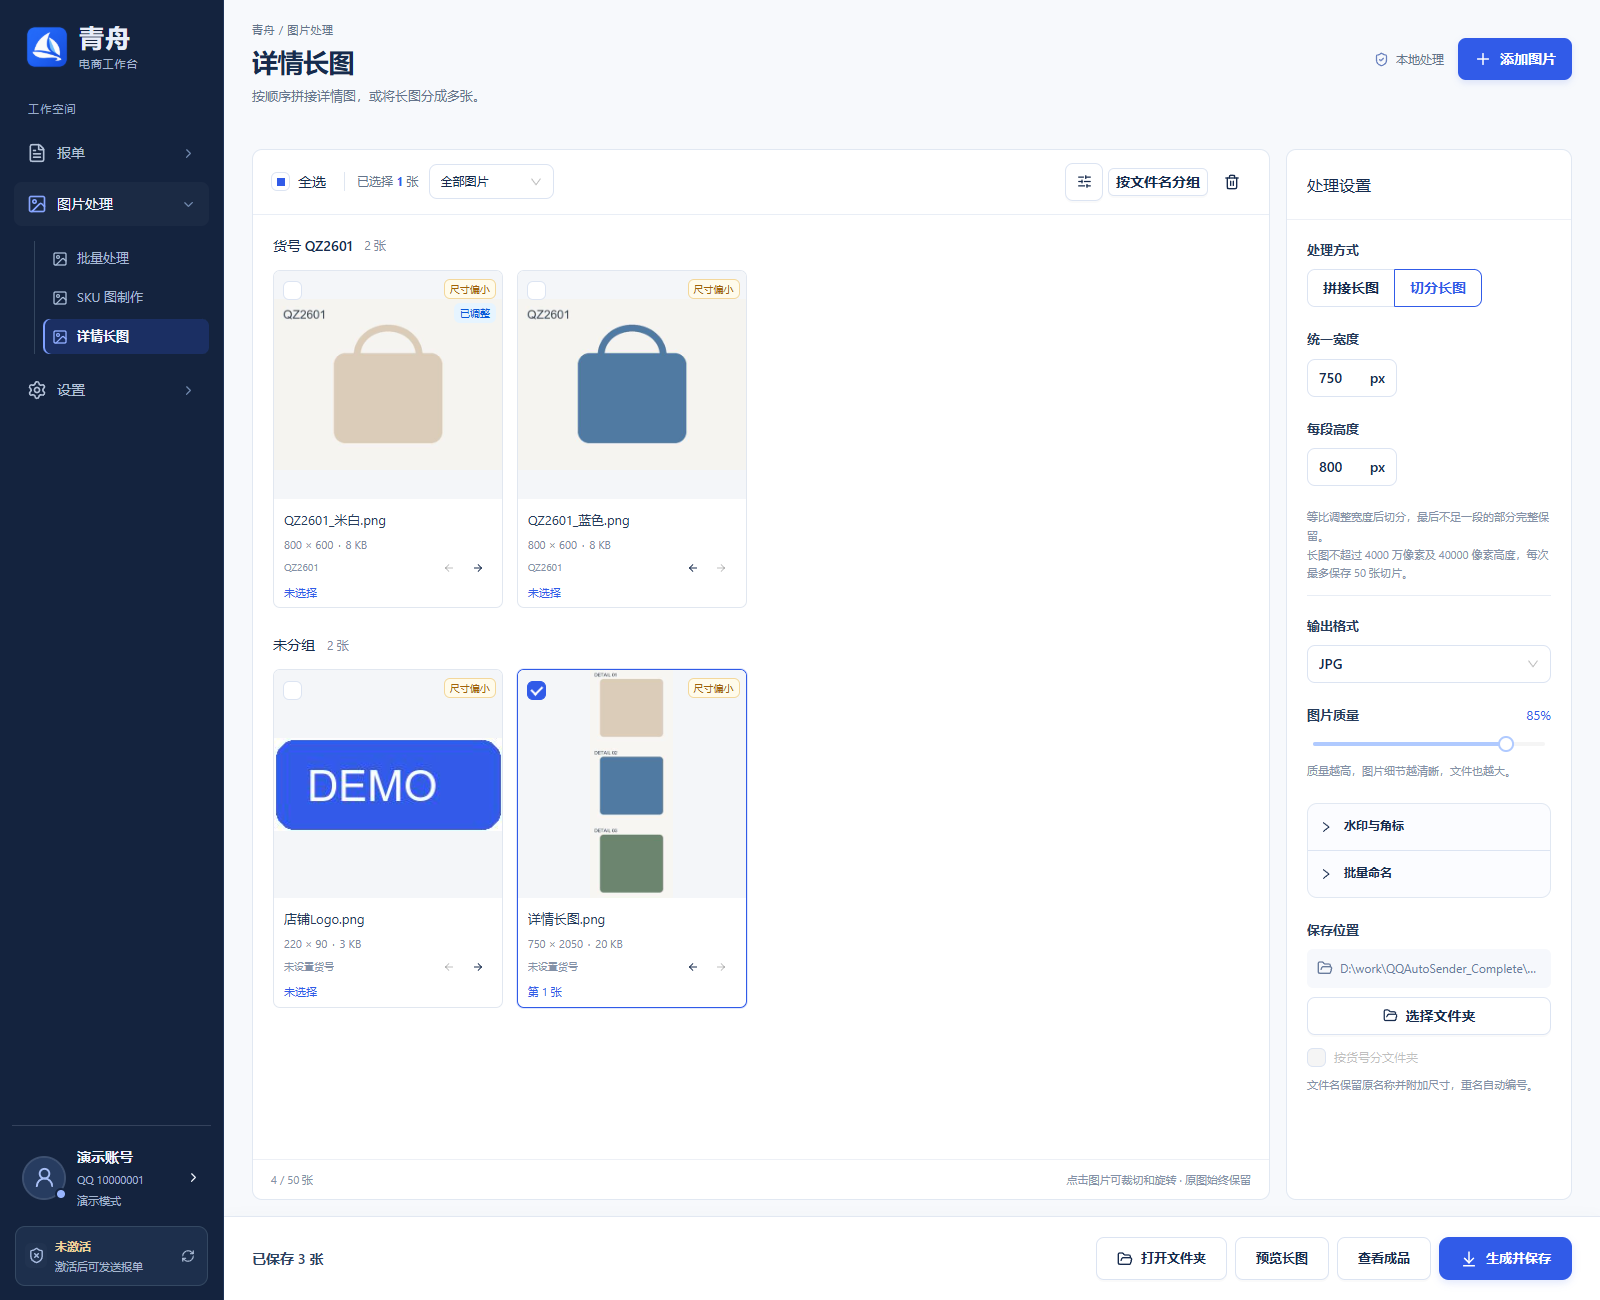
Task: Move QZ2601_蓝色.png left with arrow
Action: coord(693,568)
